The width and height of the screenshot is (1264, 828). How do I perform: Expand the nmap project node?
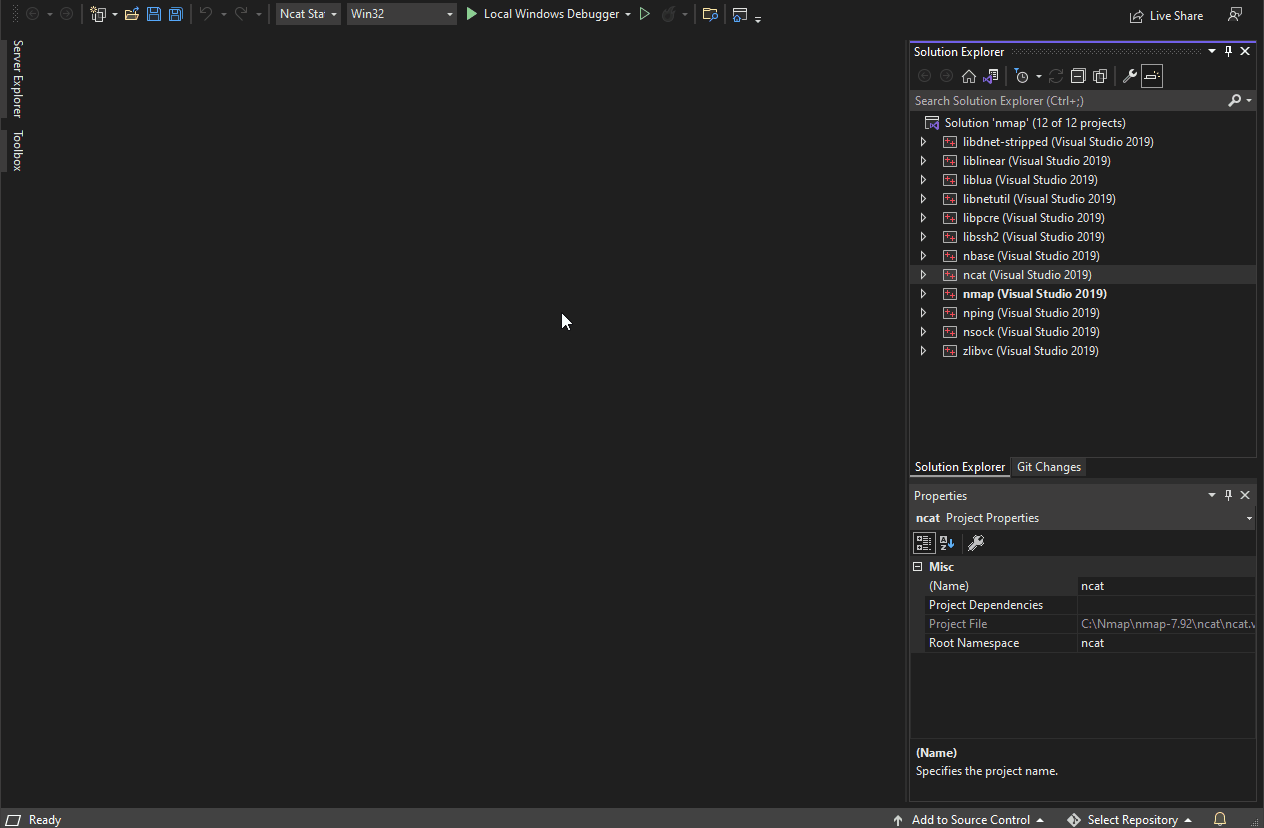pos(923,294)
